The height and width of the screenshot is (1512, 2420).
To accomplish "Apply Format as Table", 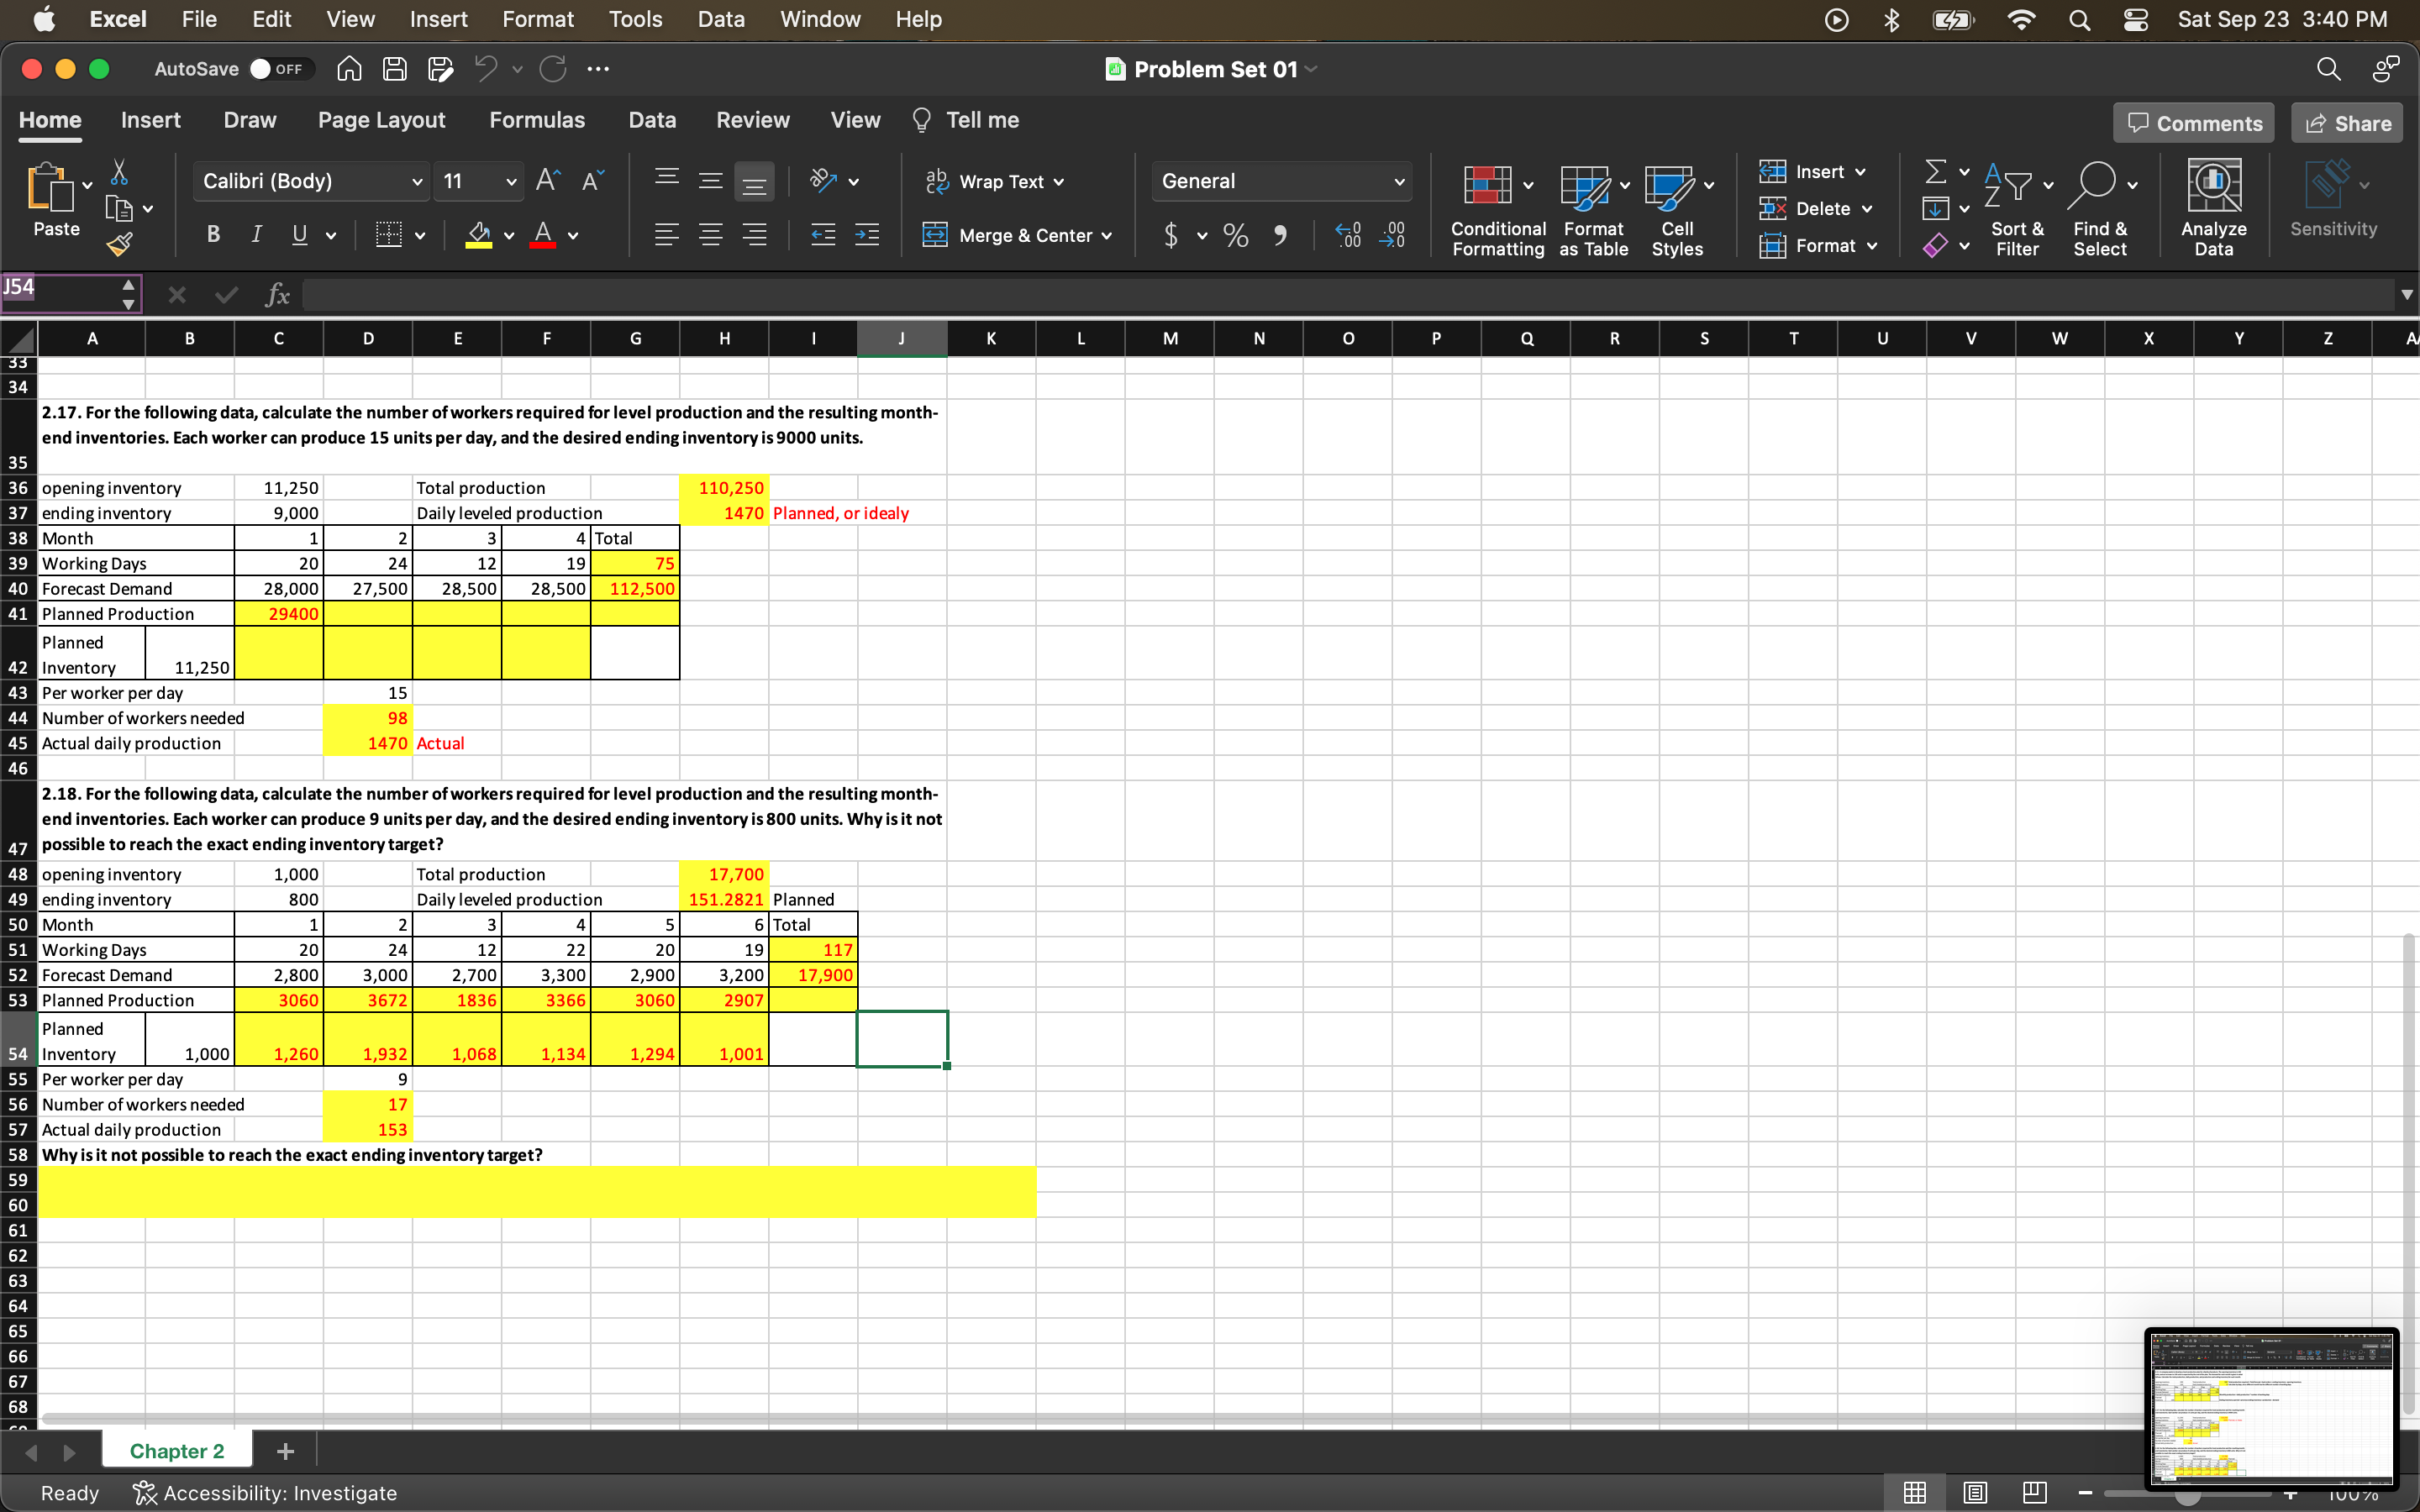I will click(x=1592, y=205).
